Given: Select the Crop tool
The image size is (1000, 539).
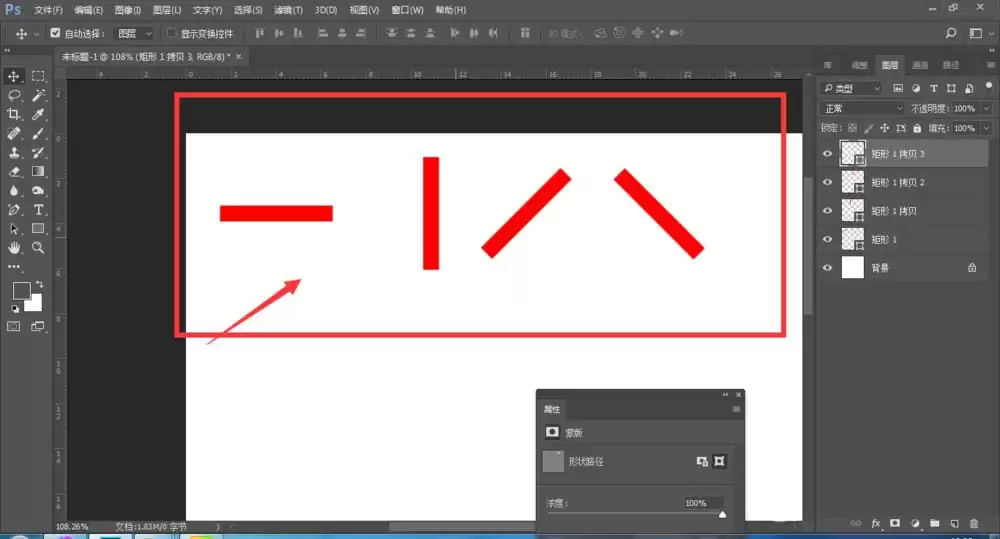Looking at the screenshot, I should tap(13, 115).
